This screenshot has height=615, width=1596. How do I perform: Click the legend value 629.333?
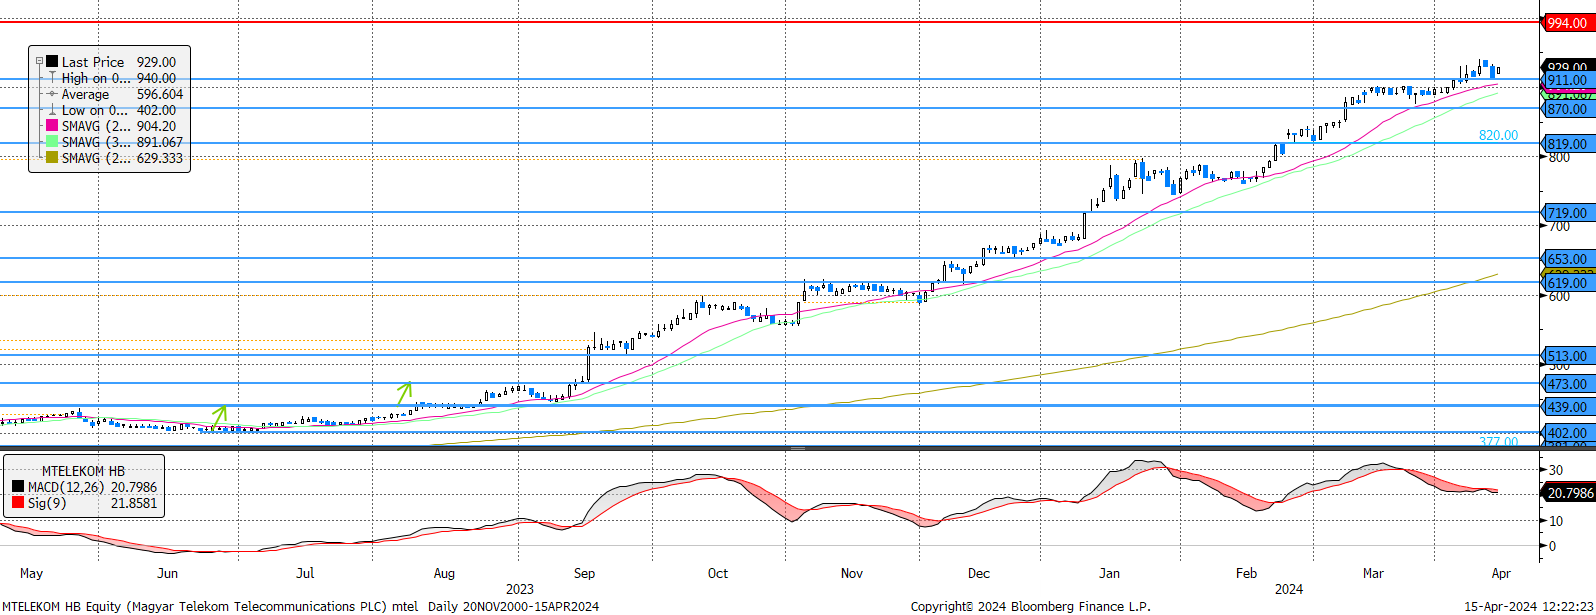pyautogui.click(x=160, y=158)
